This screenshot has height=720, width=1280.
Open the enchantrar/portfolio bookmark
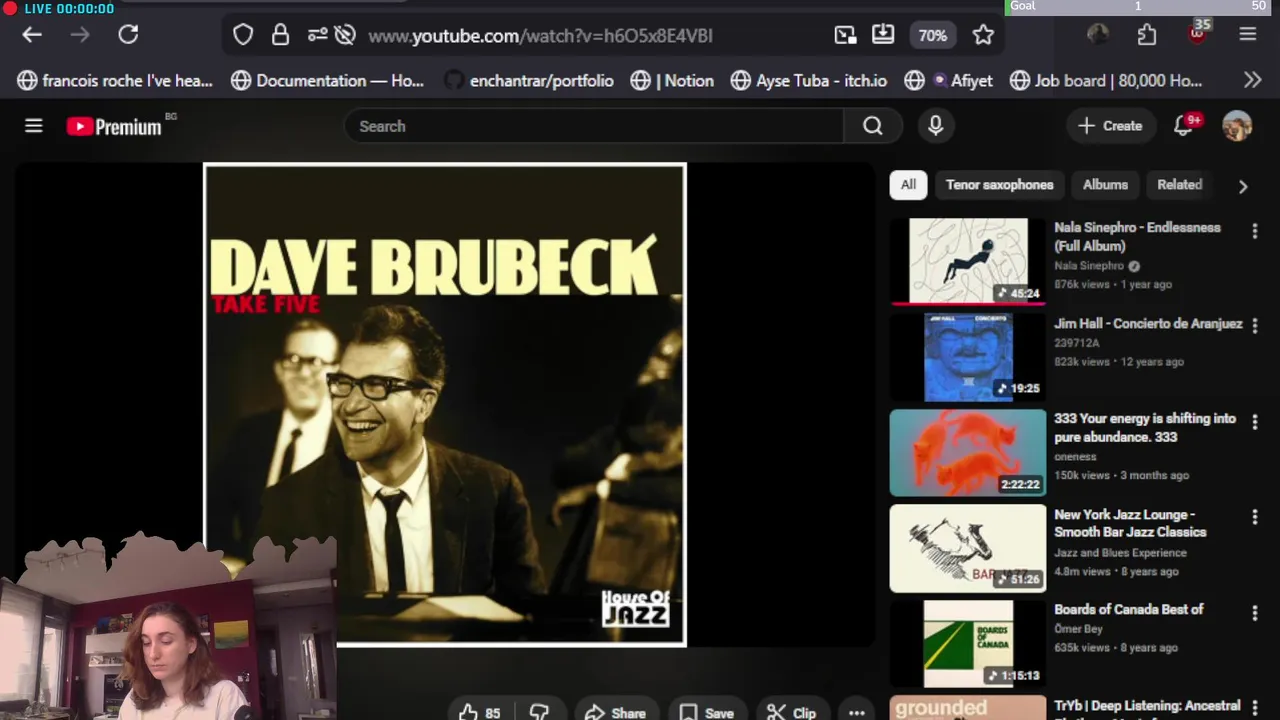(x=529, y=80)
